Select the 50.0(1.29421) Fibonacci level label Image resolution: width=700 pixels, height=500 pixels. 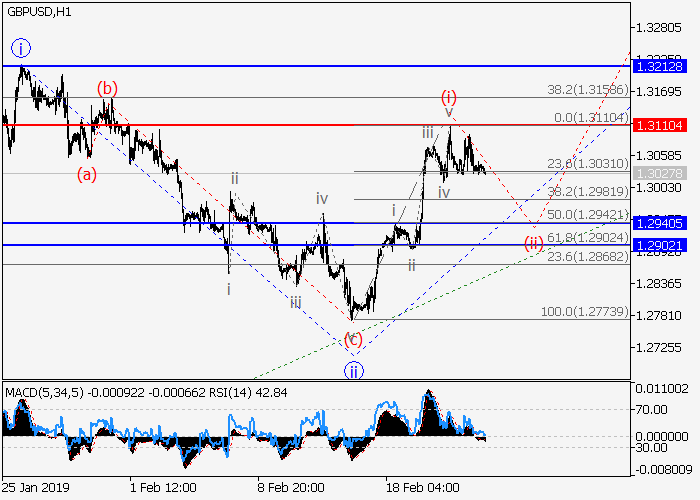coord(589,215)
